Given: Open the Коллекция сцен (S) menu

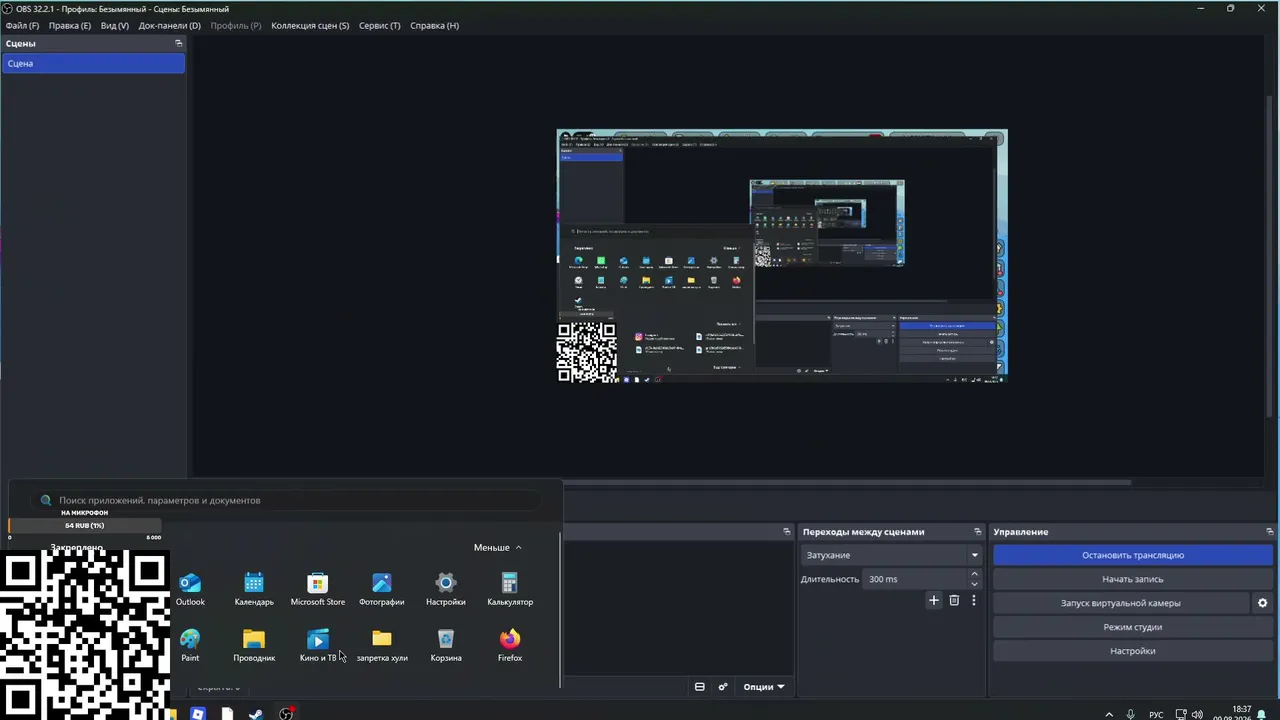Looking at the screenshot, I should coord(310,25).
